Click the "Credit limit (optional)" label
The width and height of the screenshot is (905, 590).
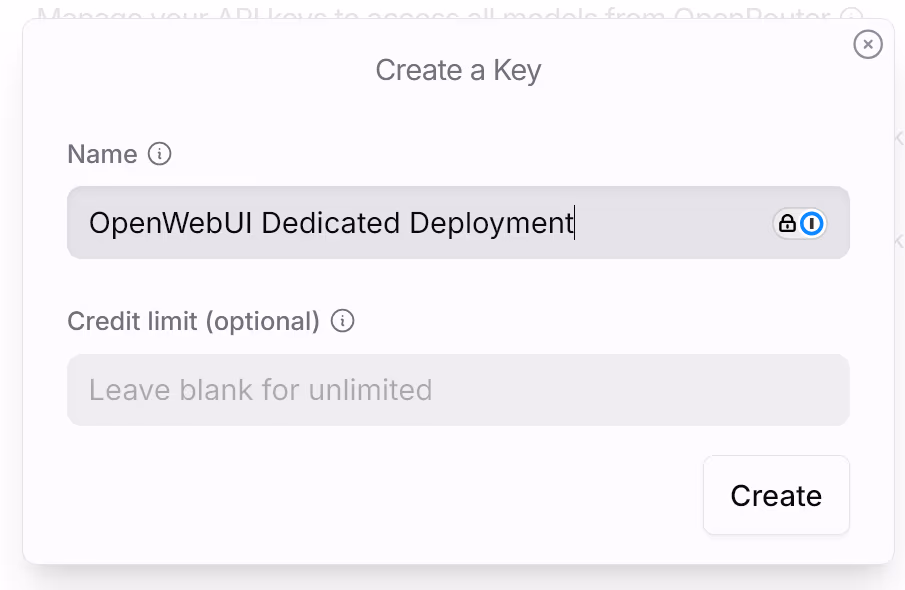[x=193, y=321]
